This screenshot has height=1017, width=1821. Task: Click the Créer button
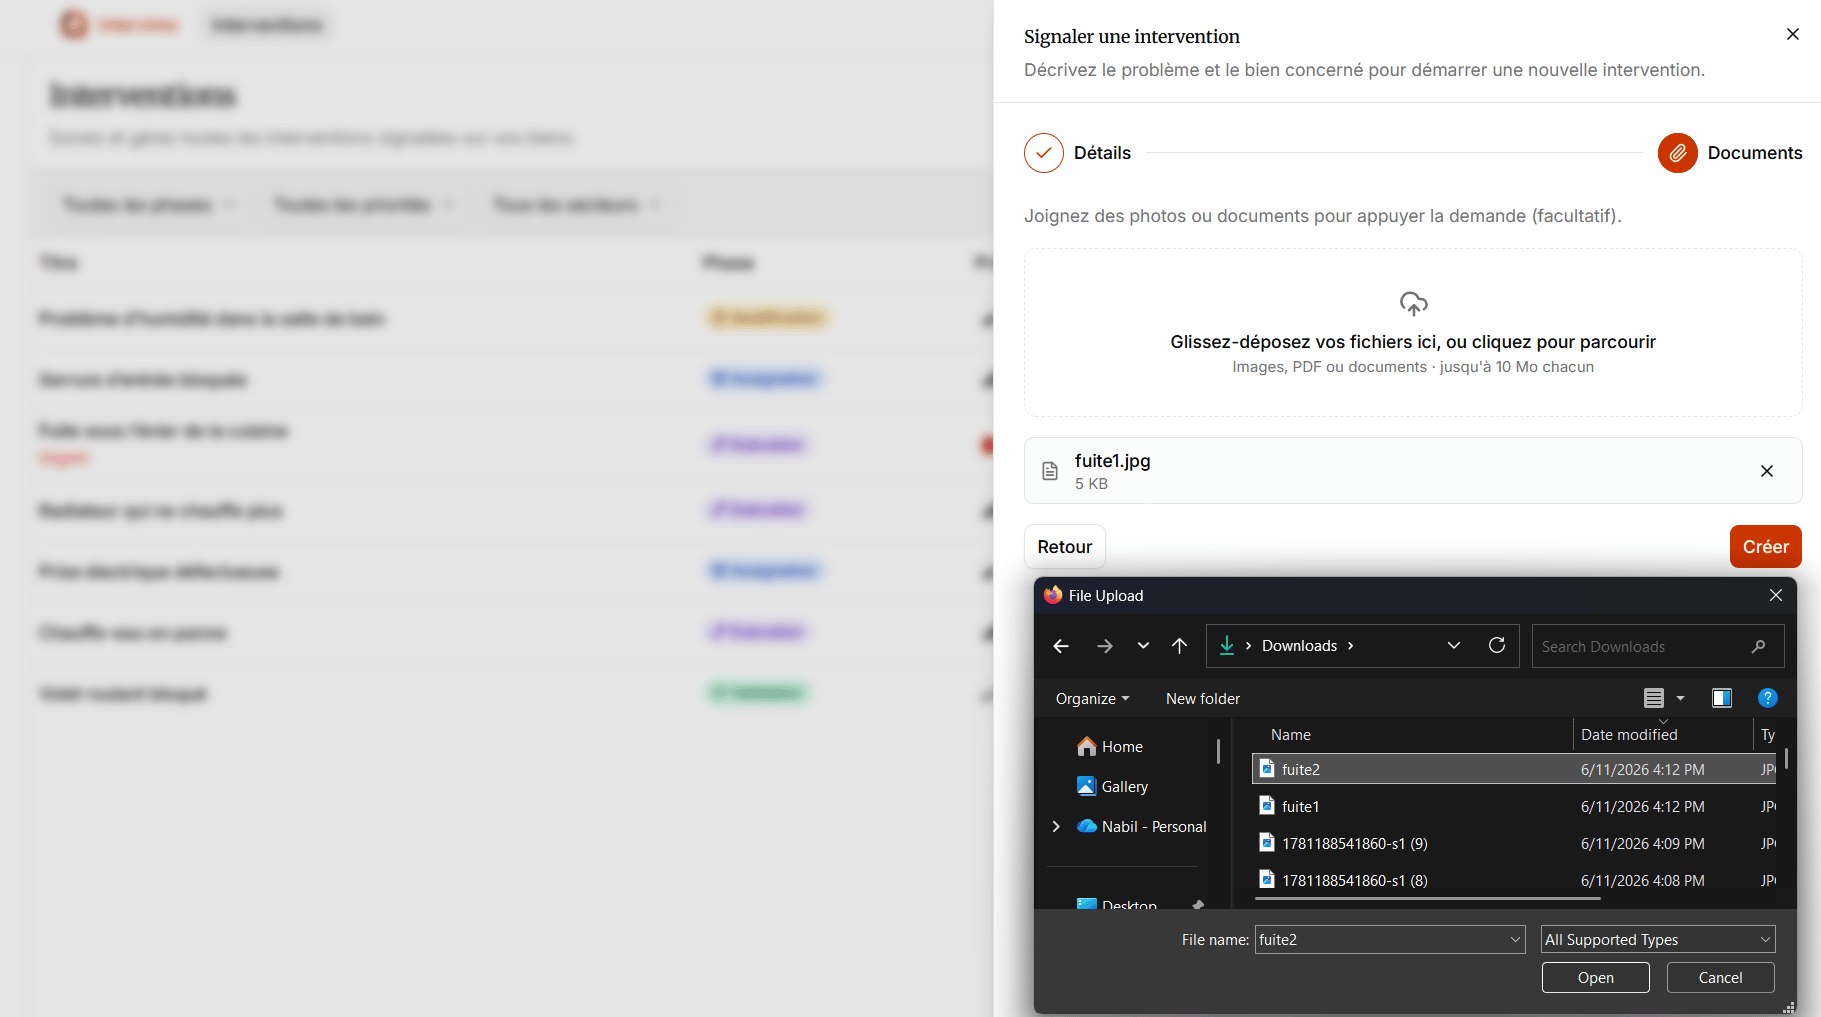click(x=1765, y=547)
